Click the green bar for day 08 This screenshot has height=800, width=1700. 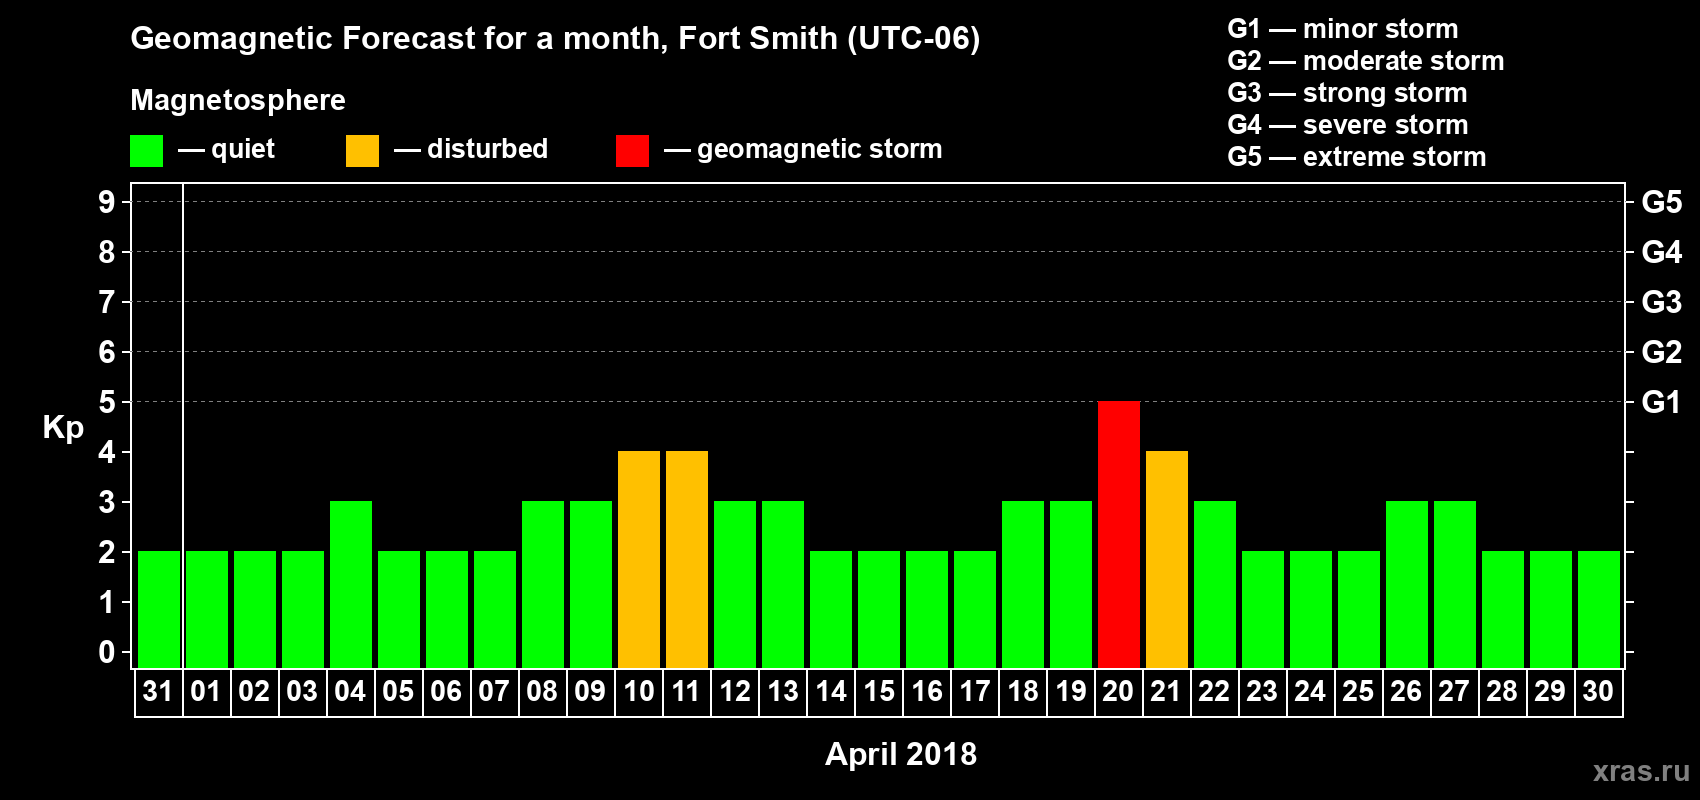click(543, 584)
